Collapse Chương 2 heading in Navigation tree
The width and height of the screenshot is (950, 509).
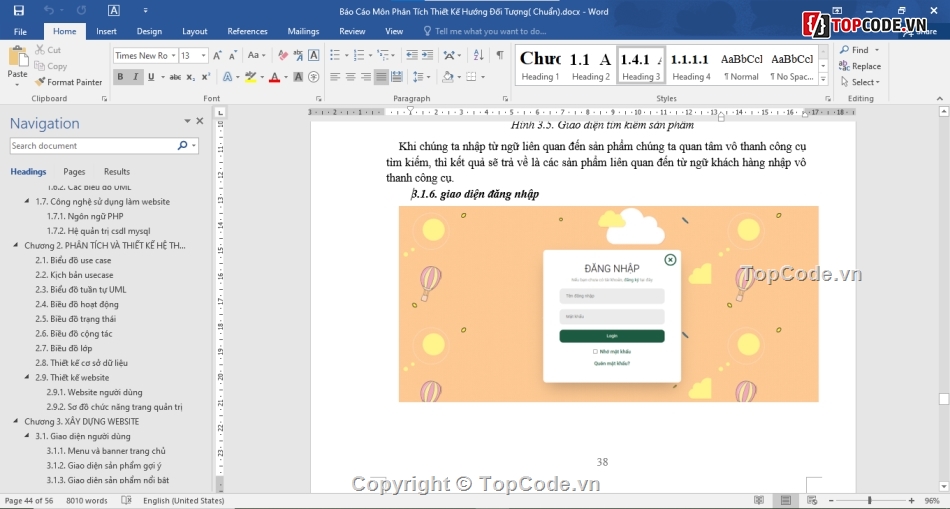[x=16, y=245]
